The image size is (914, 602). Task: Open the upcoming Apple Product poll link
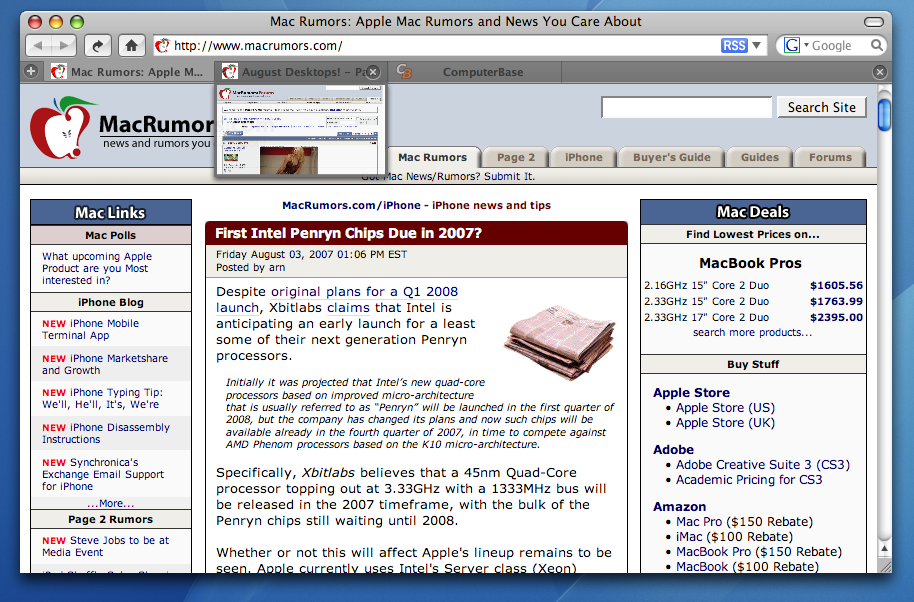(97, 268)
